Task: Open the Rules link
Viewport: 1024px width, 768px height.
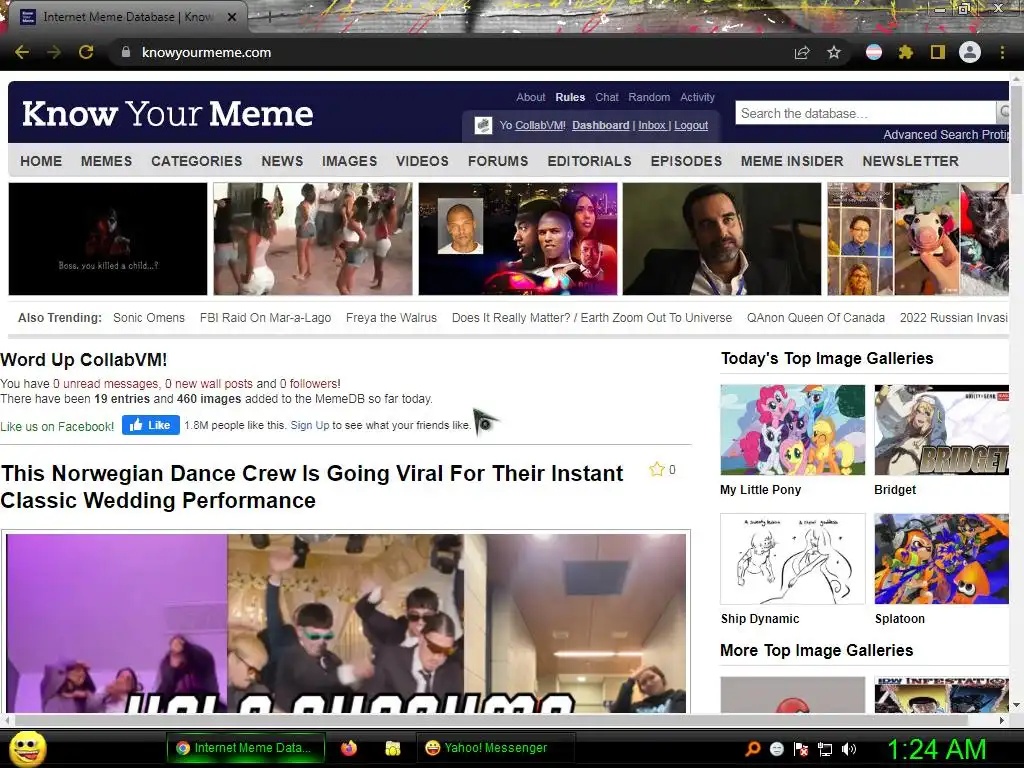Action: (x=570, y=97)
